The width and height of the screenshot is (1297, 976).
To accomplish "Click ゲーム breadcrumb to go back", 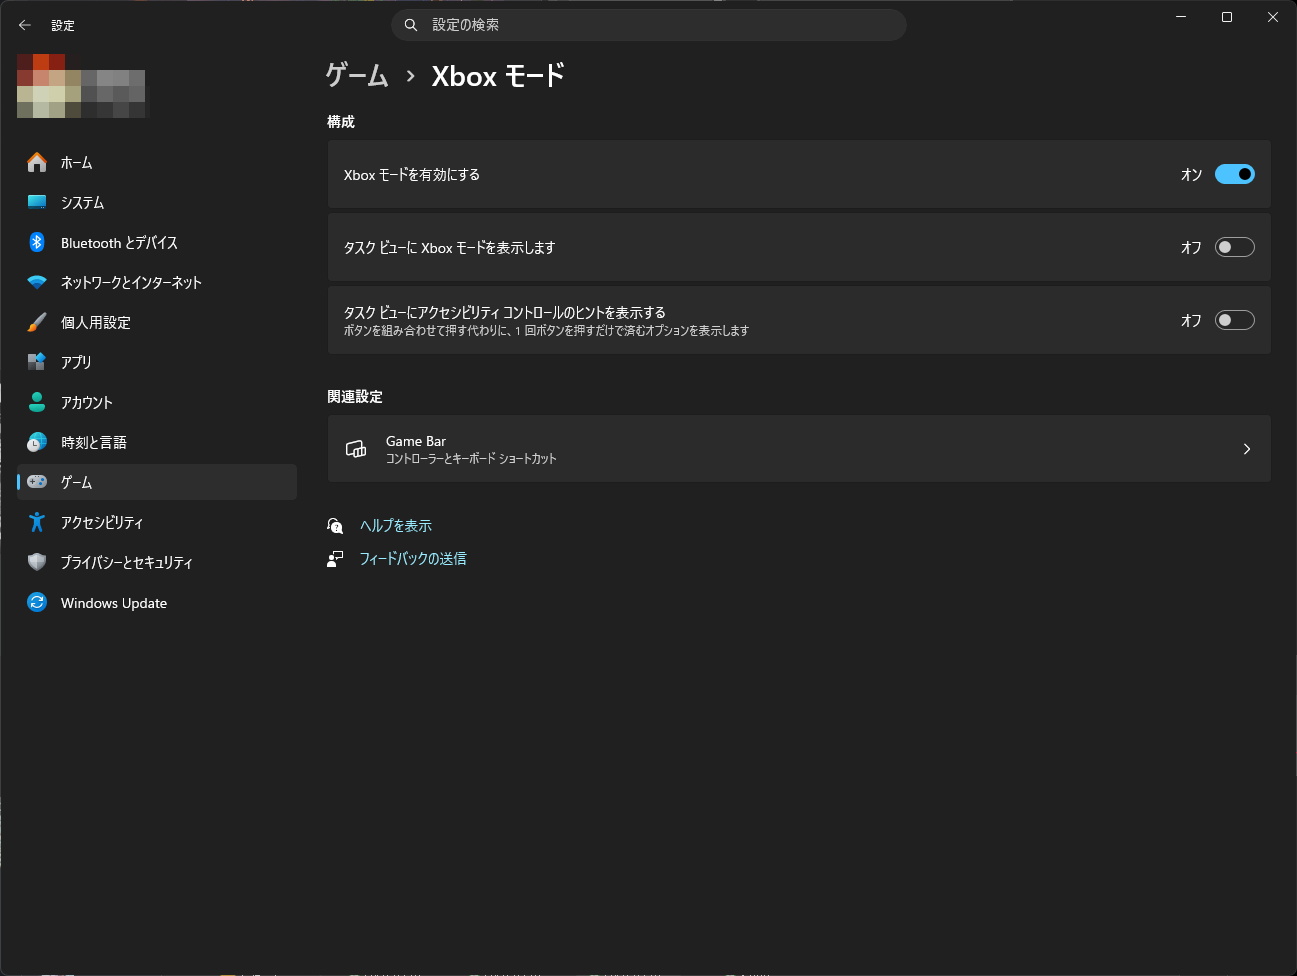I will coord(357,76).
